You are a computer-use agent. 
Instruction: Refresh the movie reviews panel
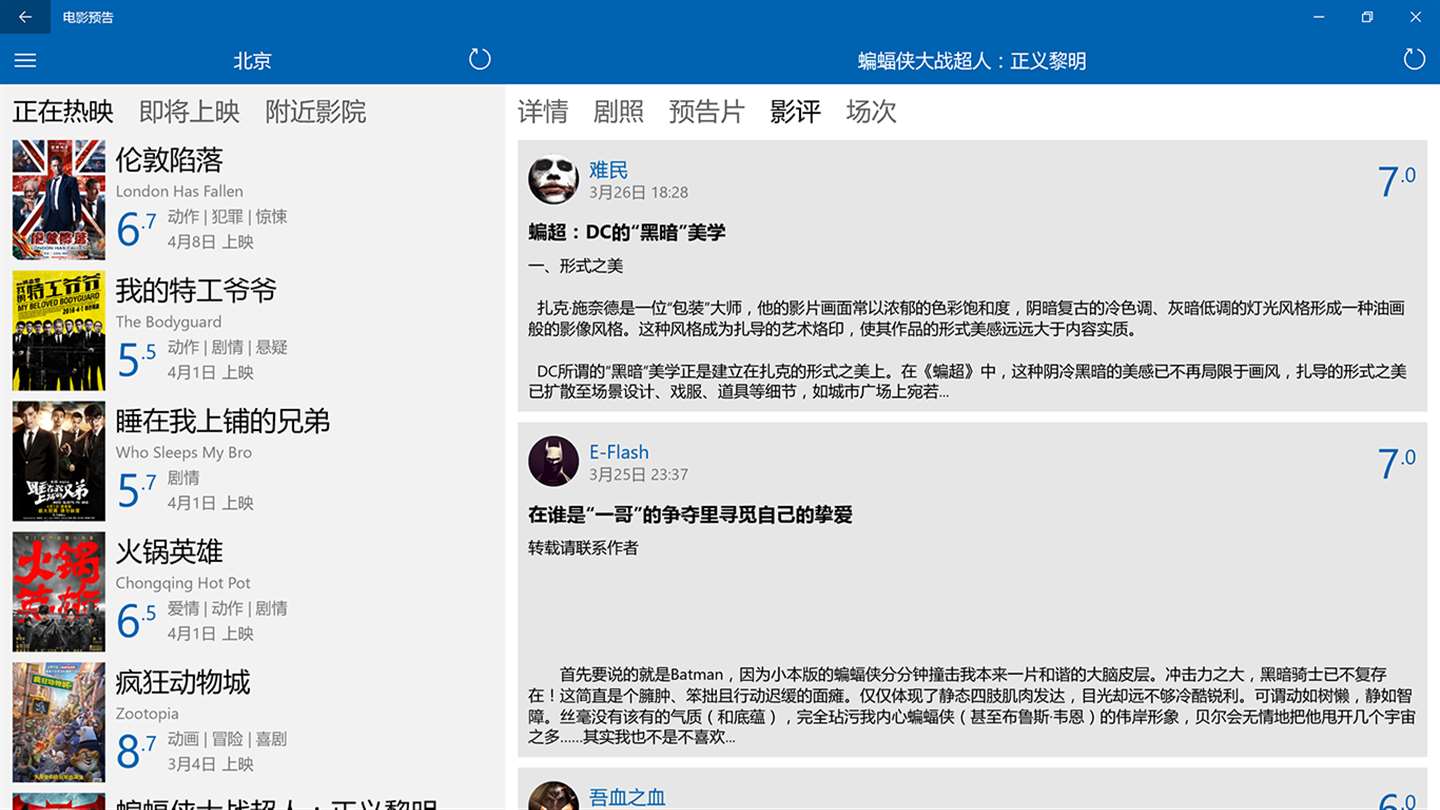pos(1414,59)
